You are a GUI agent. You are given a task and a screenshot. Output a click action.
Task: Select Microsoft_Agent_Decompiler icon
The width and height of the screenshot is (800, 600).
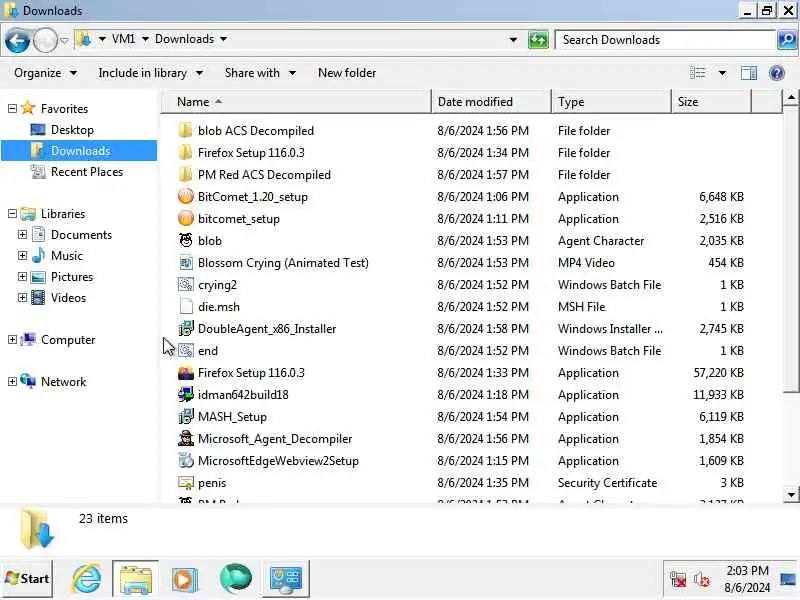point(186,438)
